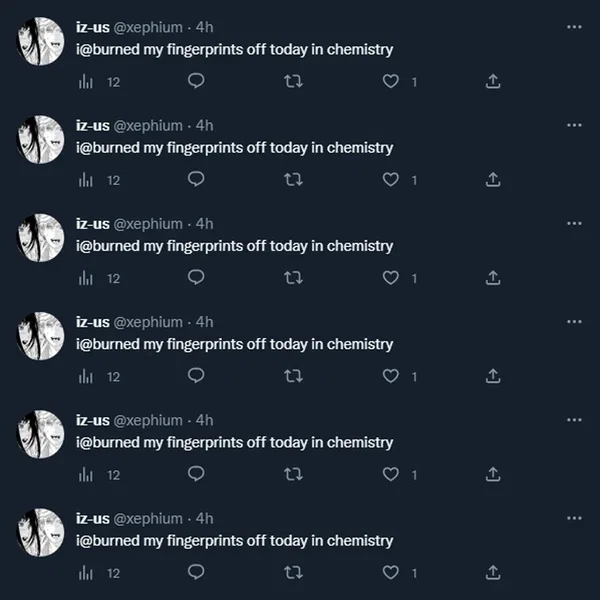Open the last tweet's text body
This screenshot has width=600, height=600.
tap(235, 541)
